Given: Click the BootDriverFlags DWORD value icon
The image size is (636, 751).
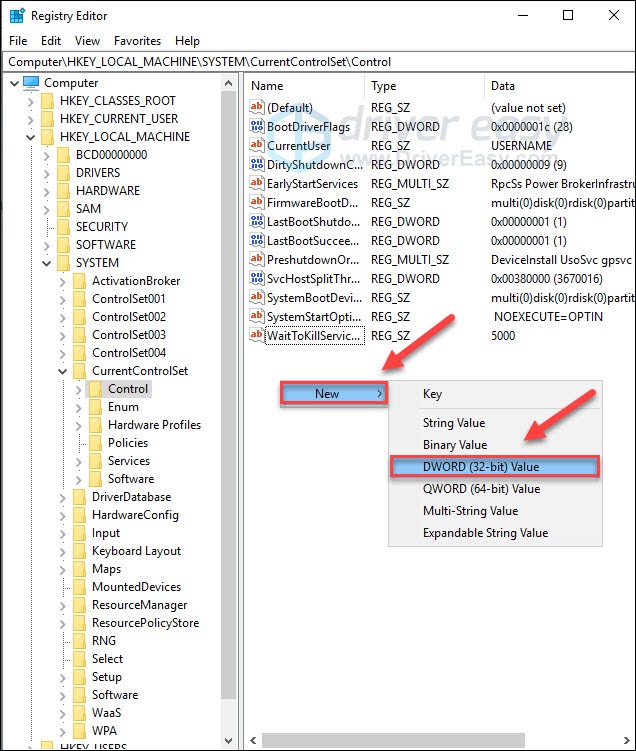Looking at the screenshot, I should point(257,127).
